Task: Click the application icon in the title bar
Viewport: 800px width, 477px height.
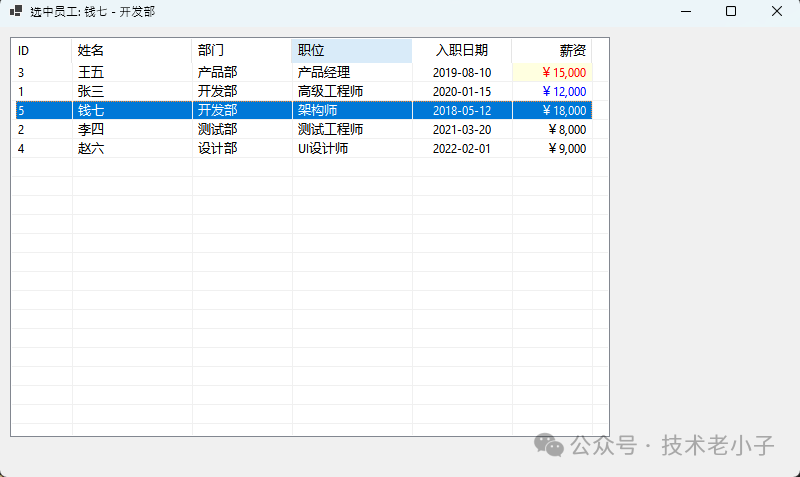Action: pyautogui.click(x=16, y=11)
